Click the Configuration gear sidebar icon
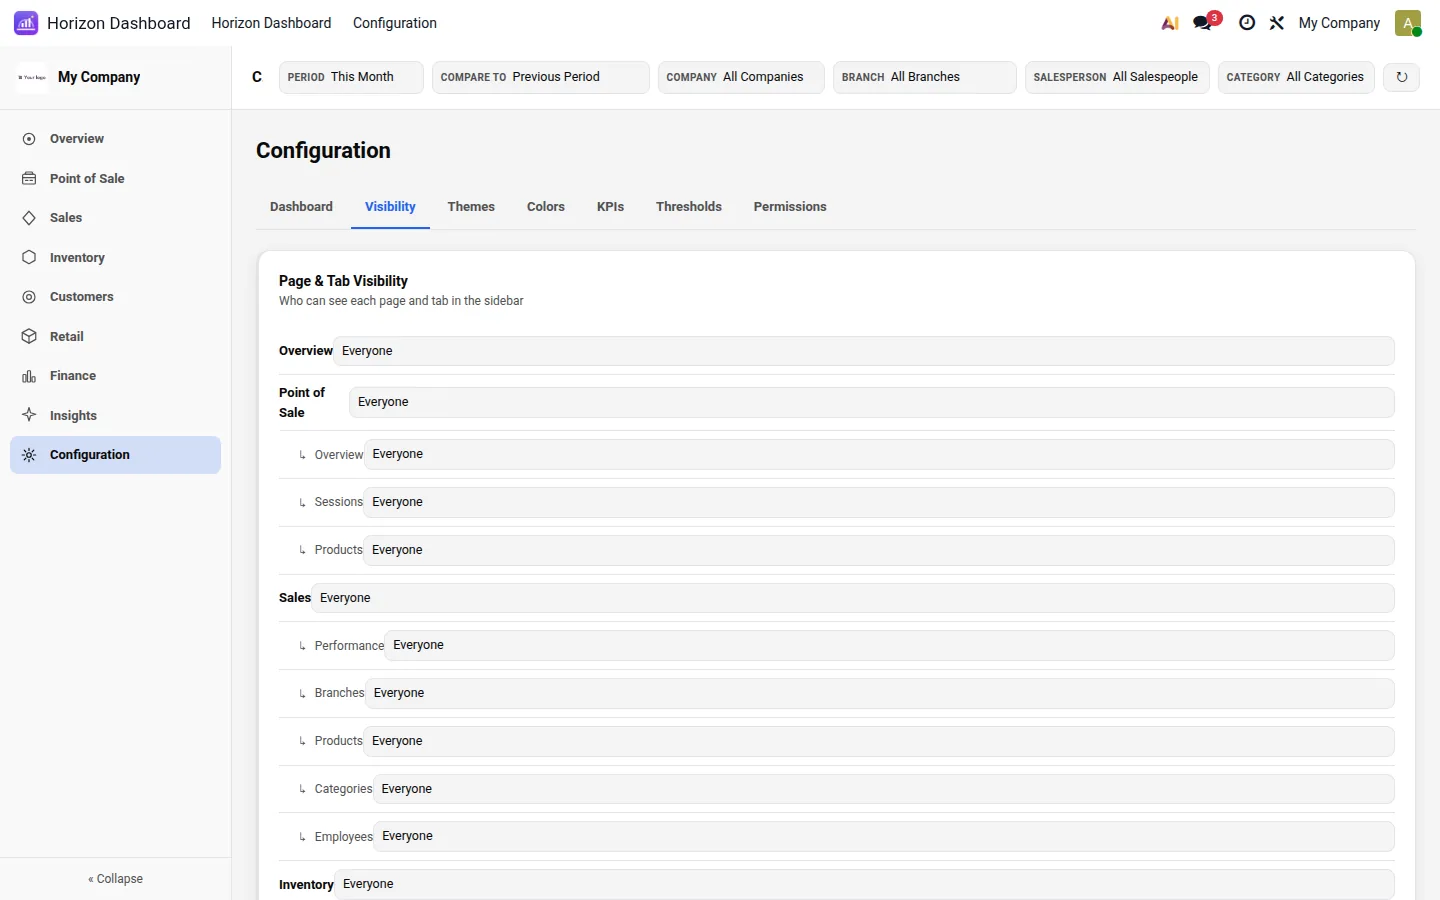The image size is (1440, 900). coord(29,455)
